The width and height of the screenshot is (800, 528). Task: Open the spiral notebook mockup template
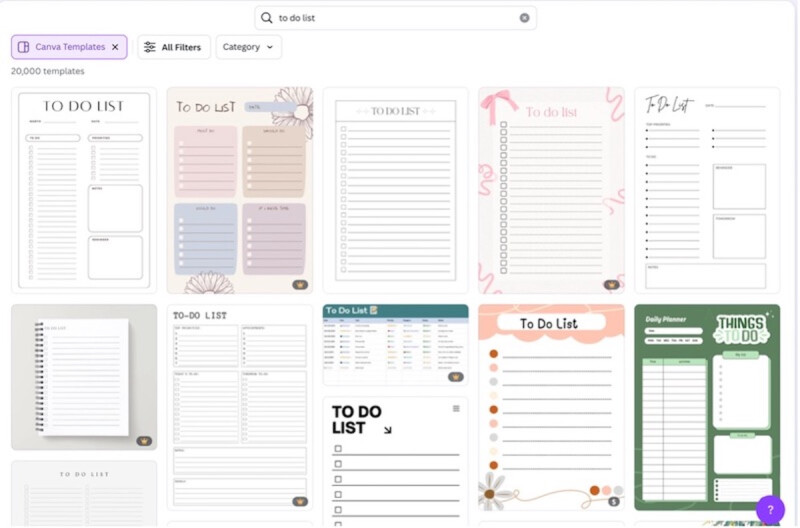tap(84, 377)
